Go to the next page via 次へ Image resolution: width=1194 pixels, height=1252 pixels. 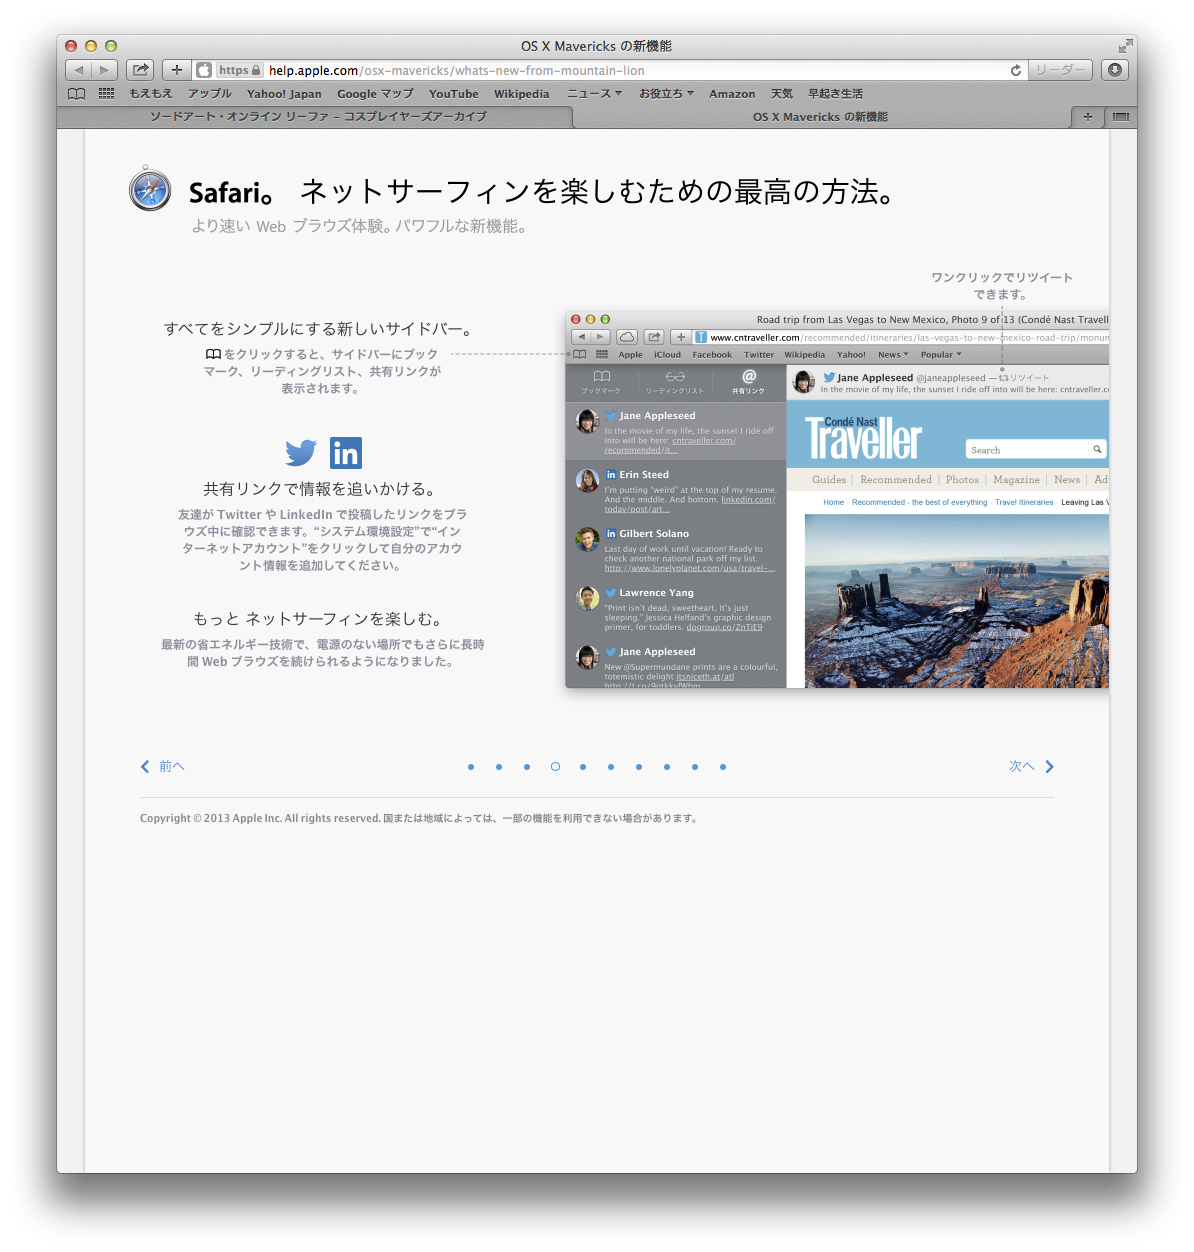[1031, 767]
